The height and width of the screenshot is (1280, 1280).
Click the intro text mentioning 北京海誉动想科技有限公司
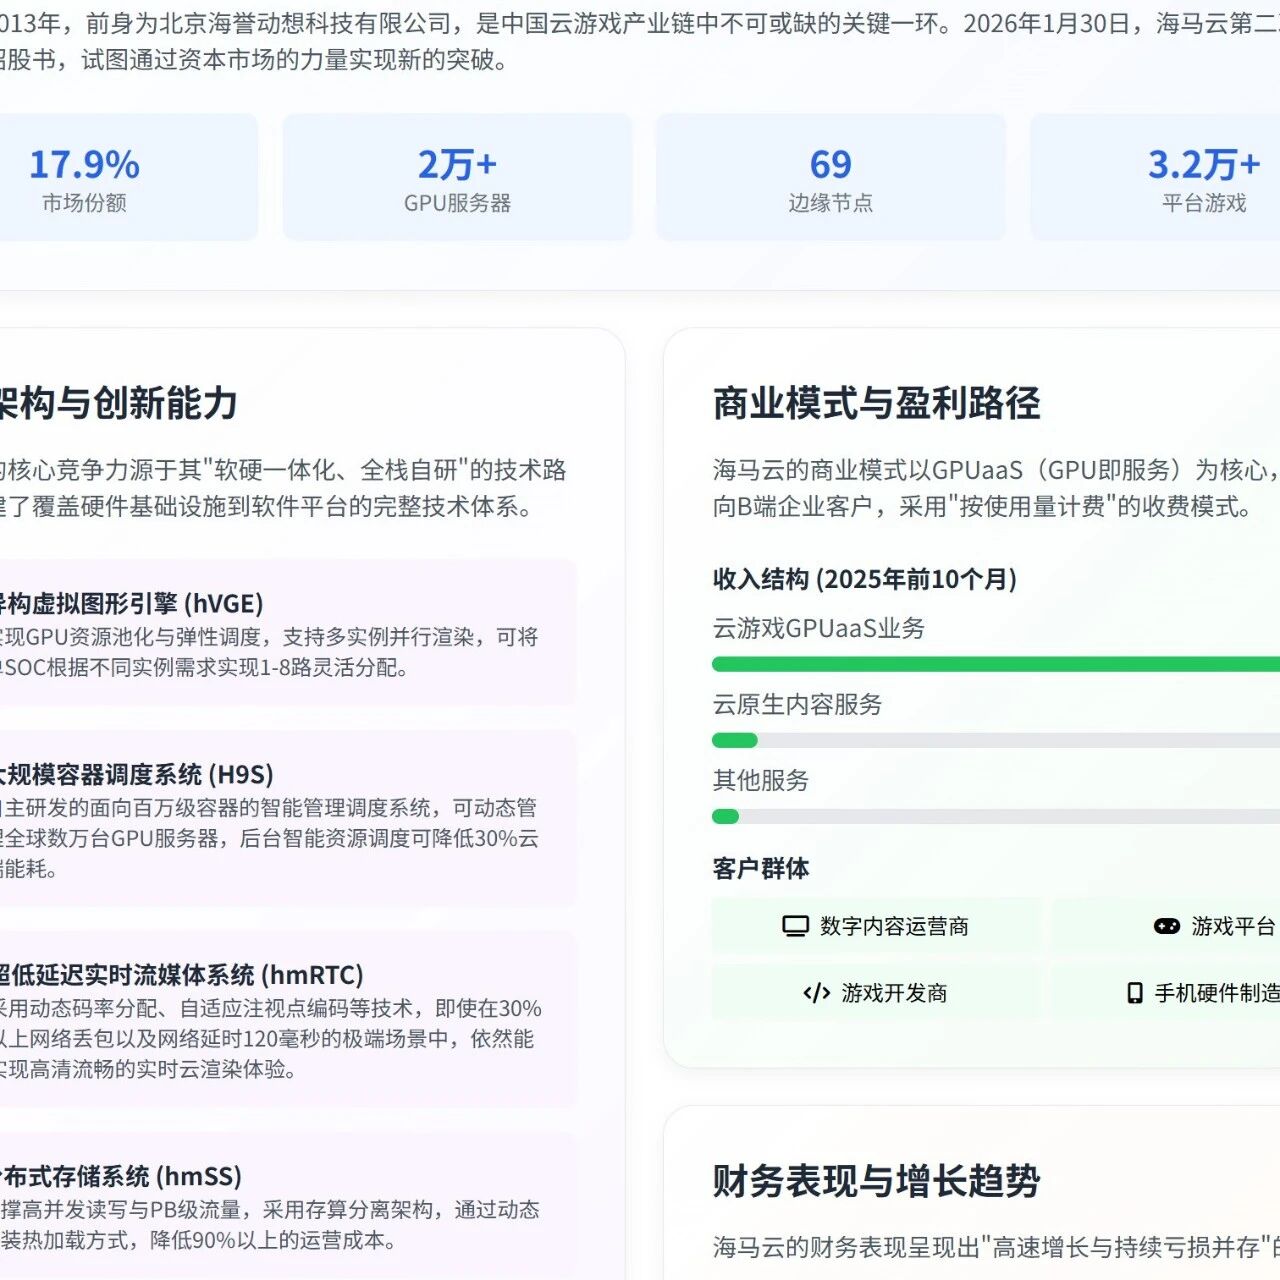coord(640,41)
